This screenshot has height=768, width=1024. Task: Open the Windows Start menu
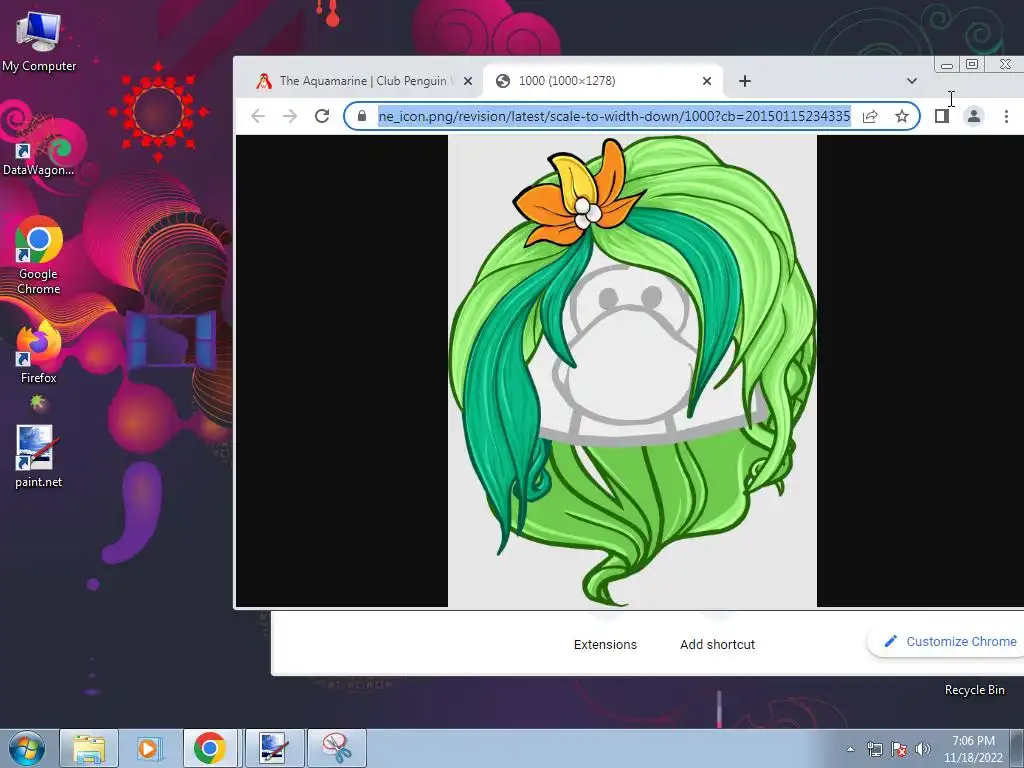coord(26,748)
